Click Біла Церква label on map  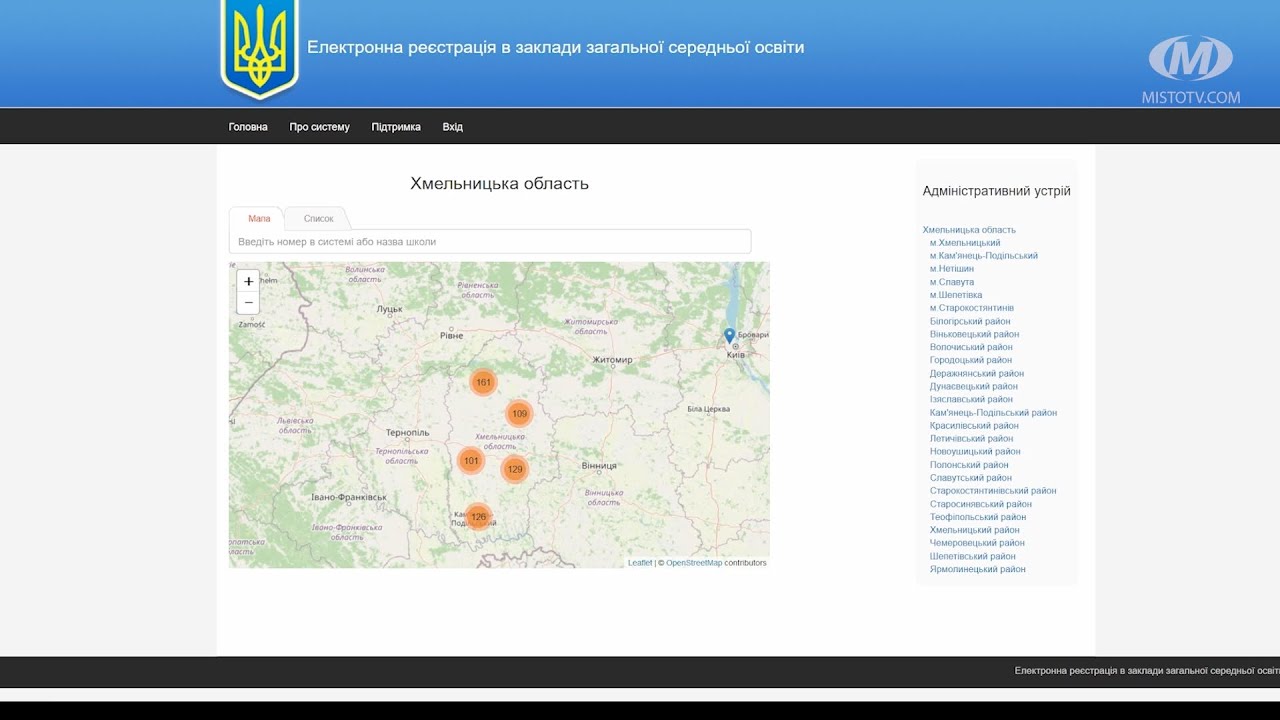click(709, 409)
